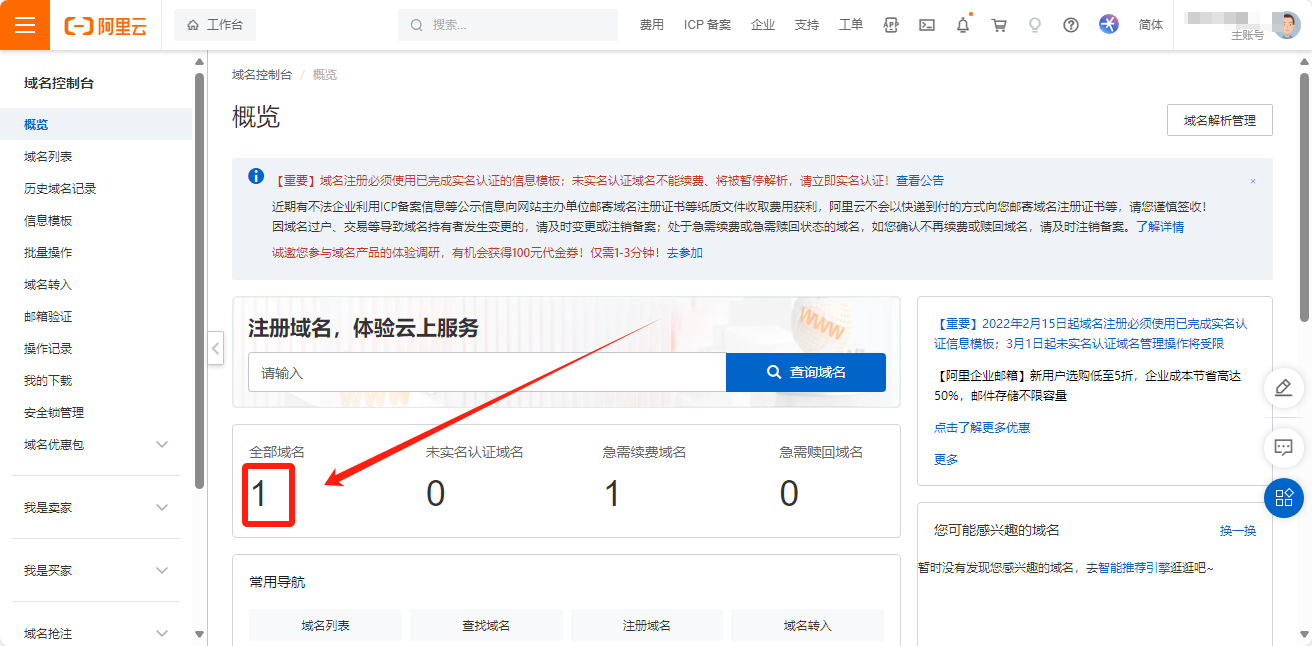Select 域名列表 in the left sidebar
Image resolution: width=1312 pixels, height=646 pixels.
(x=48, y=157)
